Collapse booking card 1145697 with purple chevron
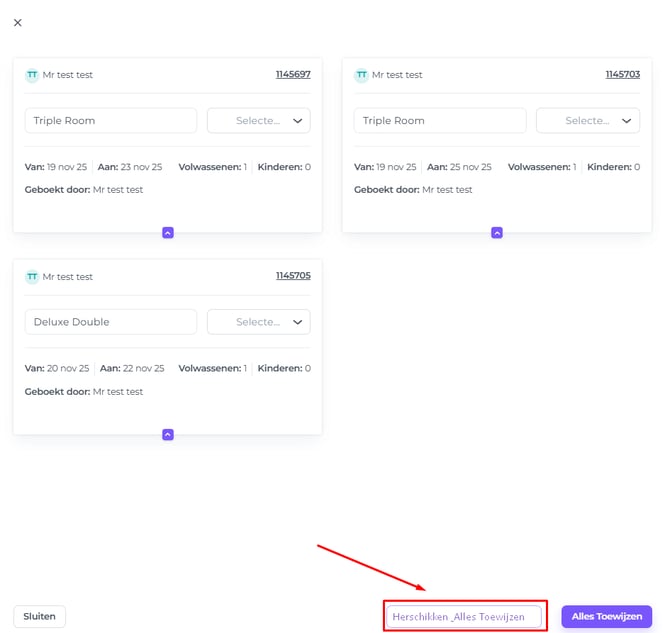 (167, 232)
